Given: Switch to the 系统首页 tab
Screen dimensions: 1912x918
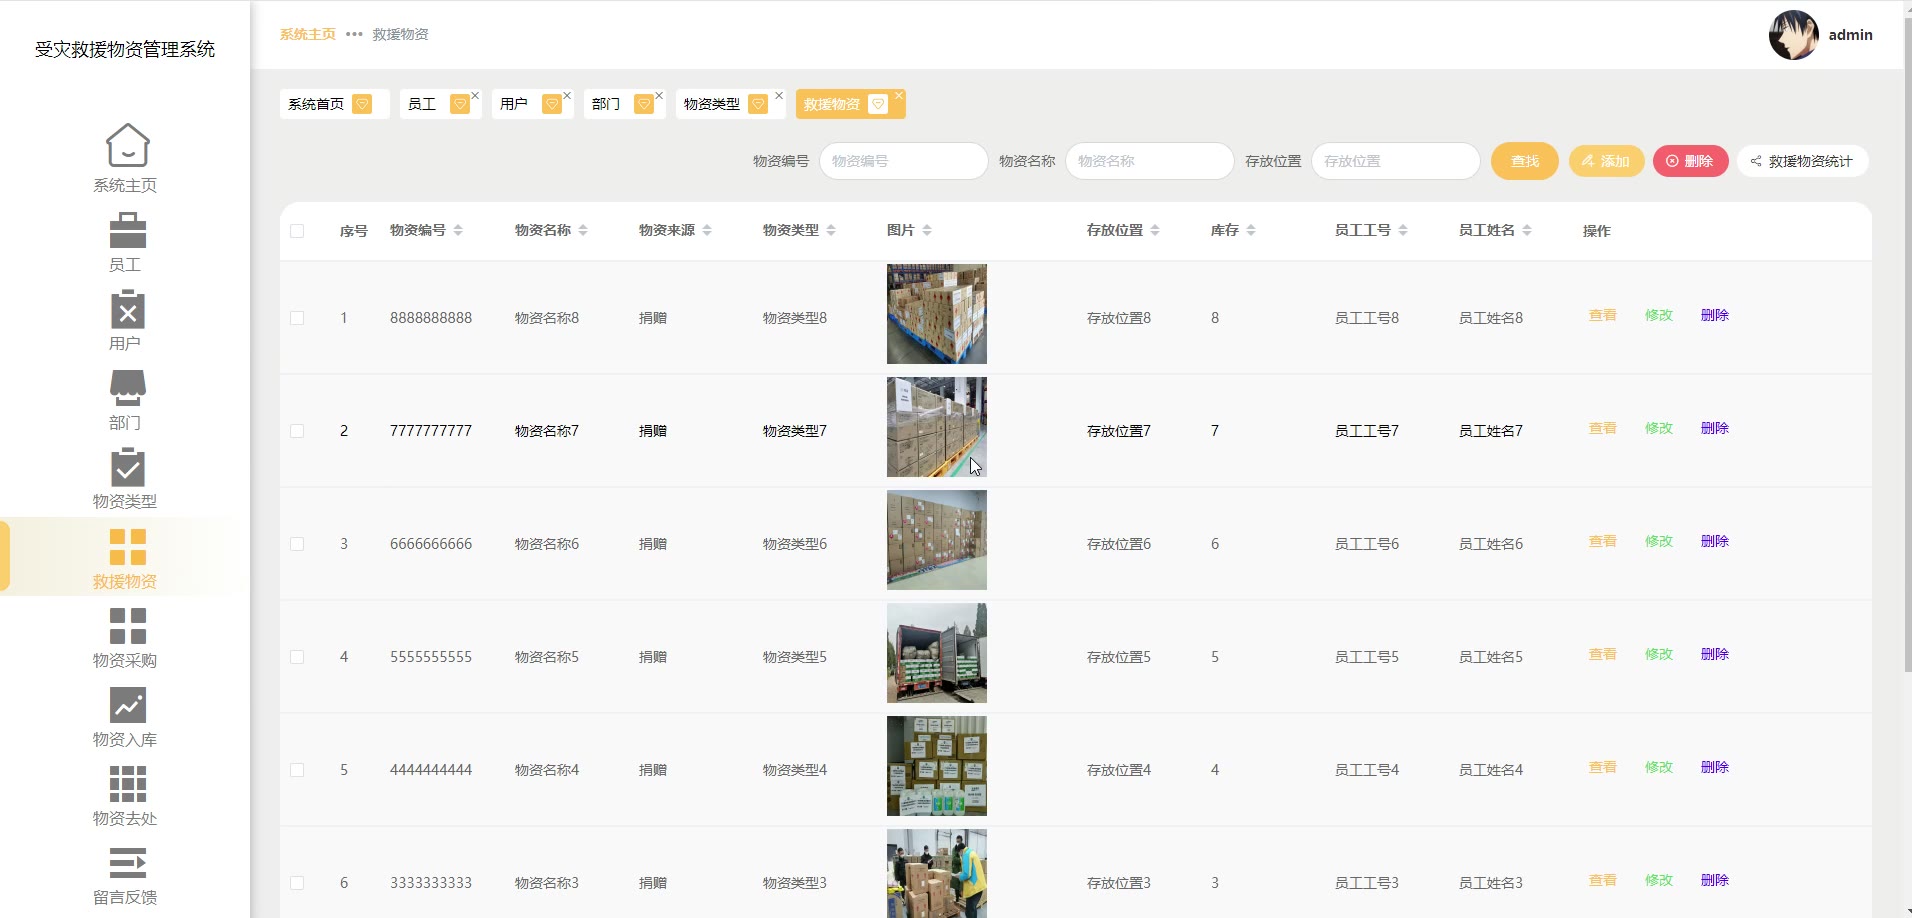Looking at the screenshot, I should pyautogui.click(x=316, y=104).
